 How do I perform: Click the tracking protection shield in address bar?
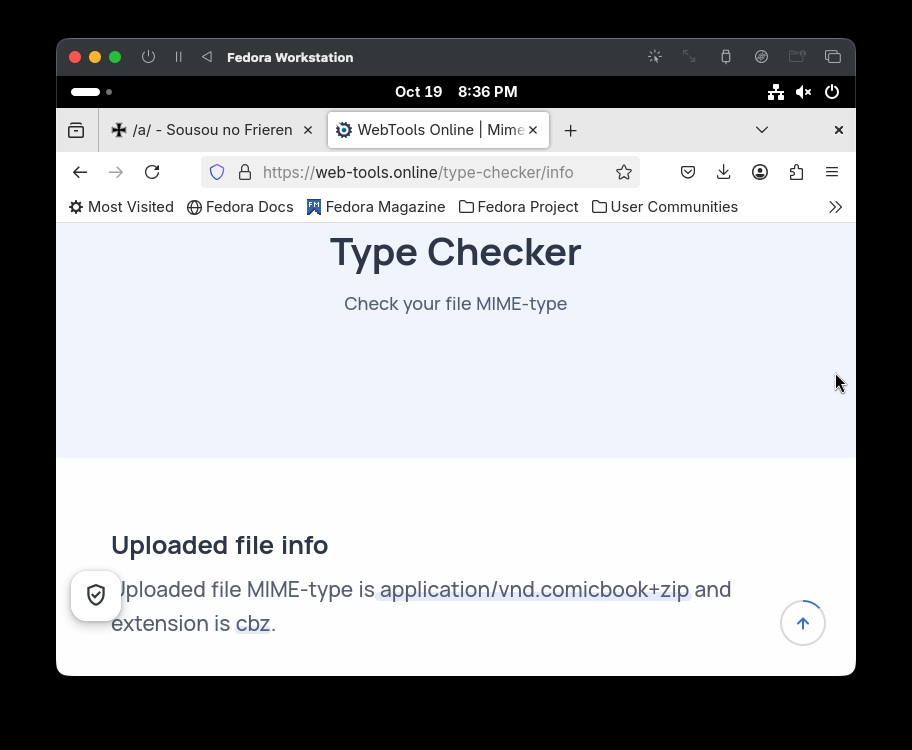[x=217, y=172]
